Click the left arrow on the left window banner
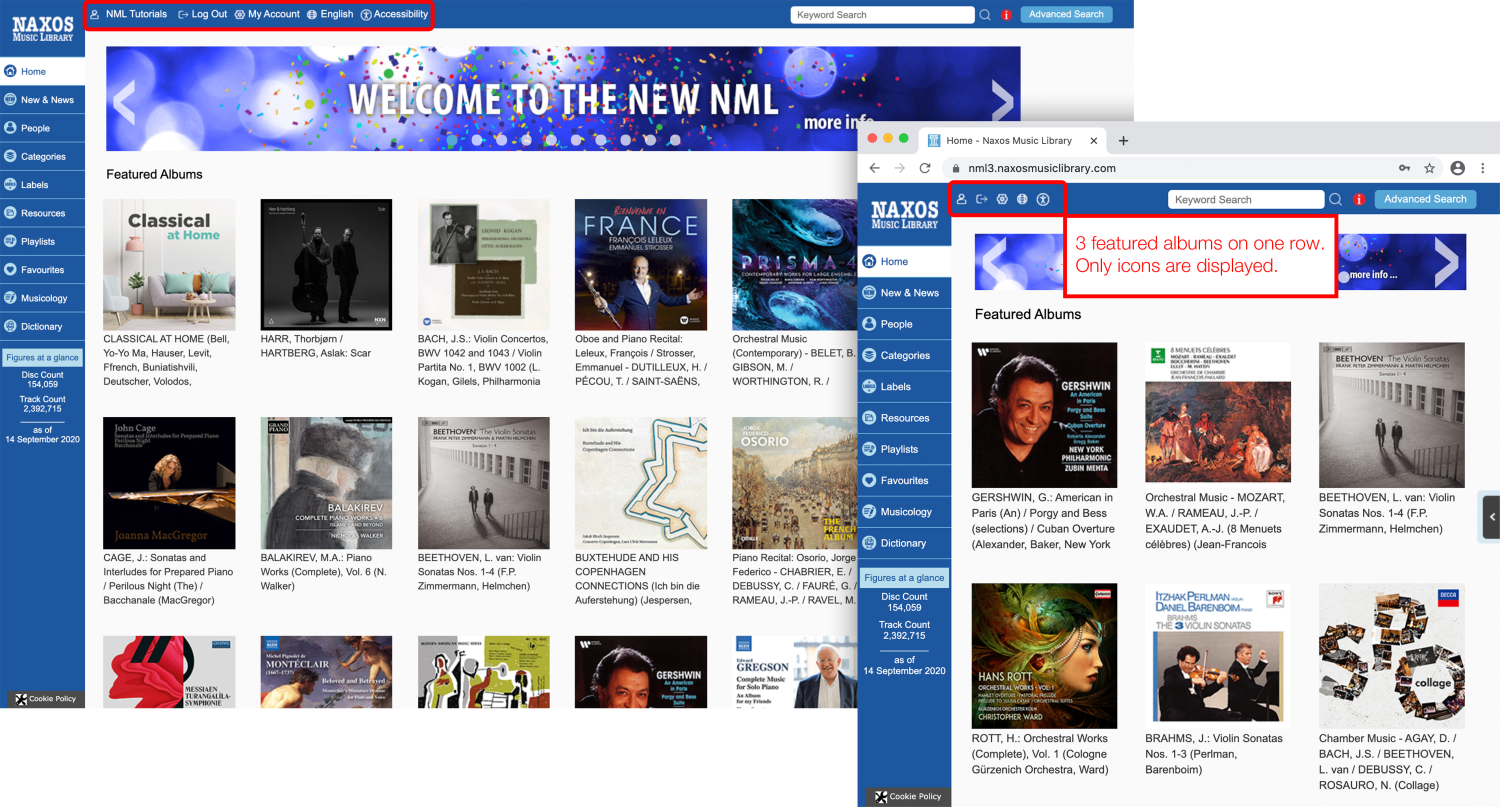The image size is (1500, 807). [x=124, y=100]
